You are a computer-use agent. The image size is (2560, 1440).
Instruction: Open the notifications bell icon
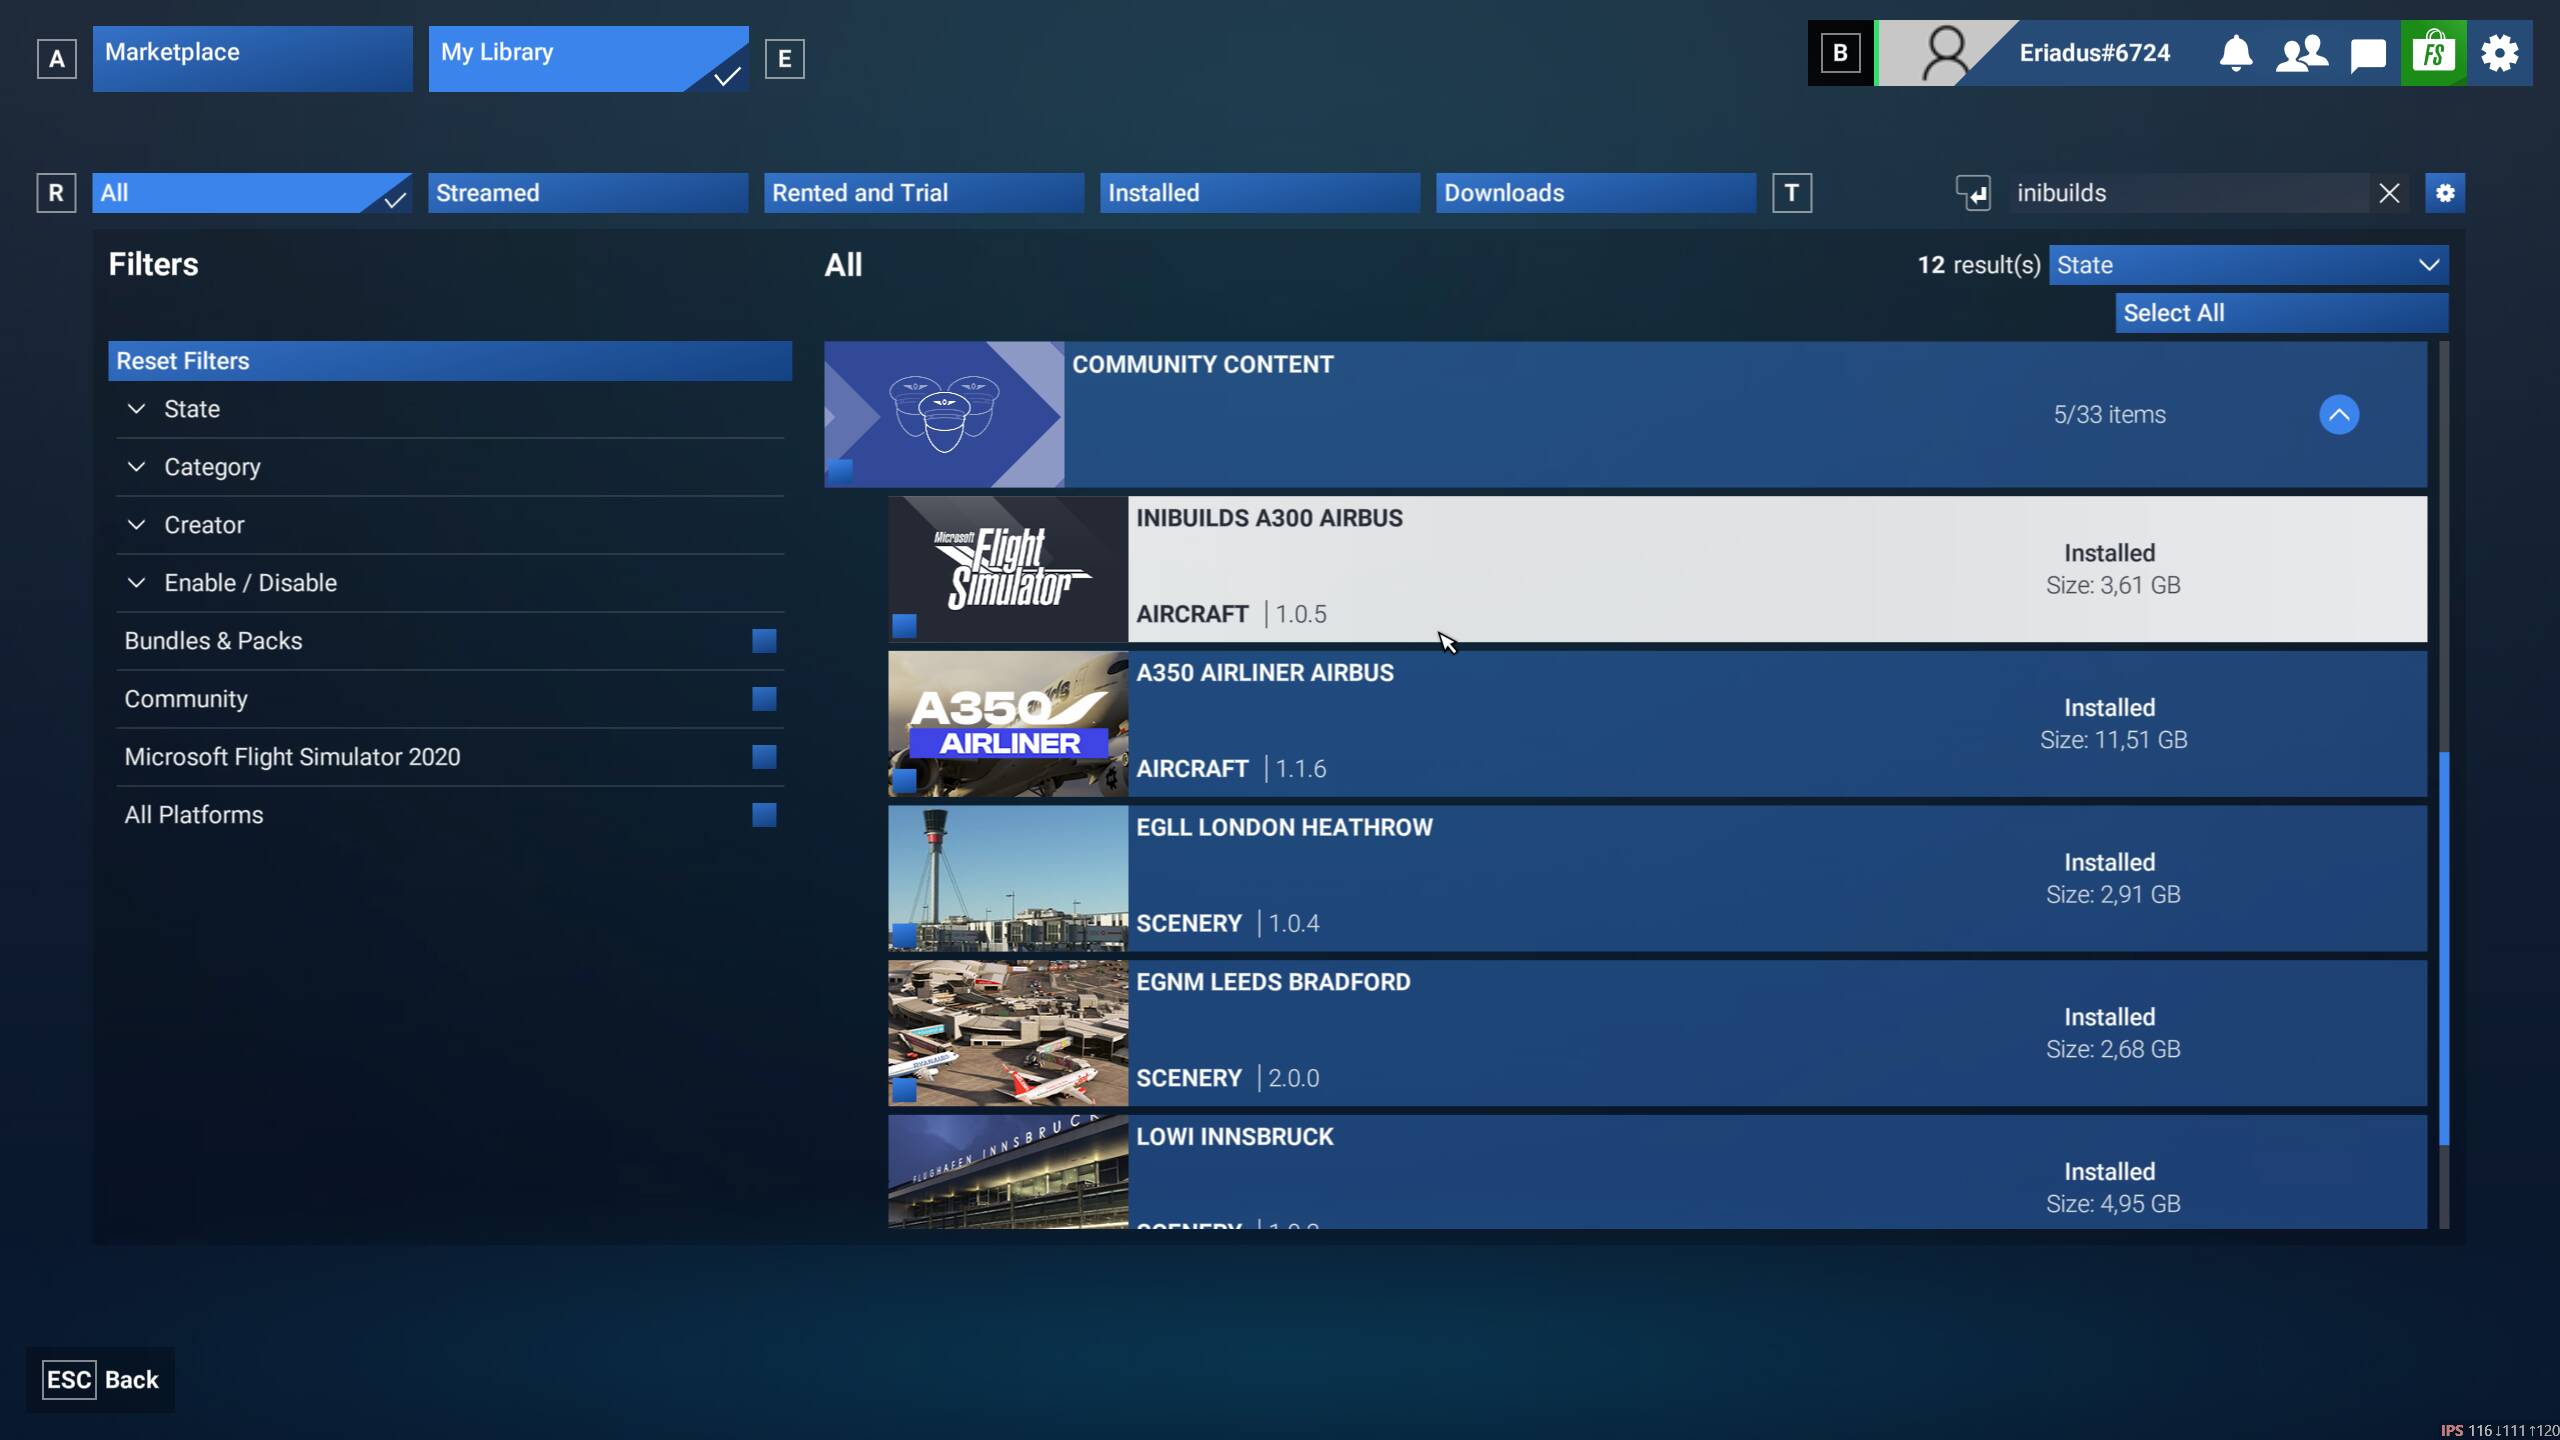(2236, 53)
